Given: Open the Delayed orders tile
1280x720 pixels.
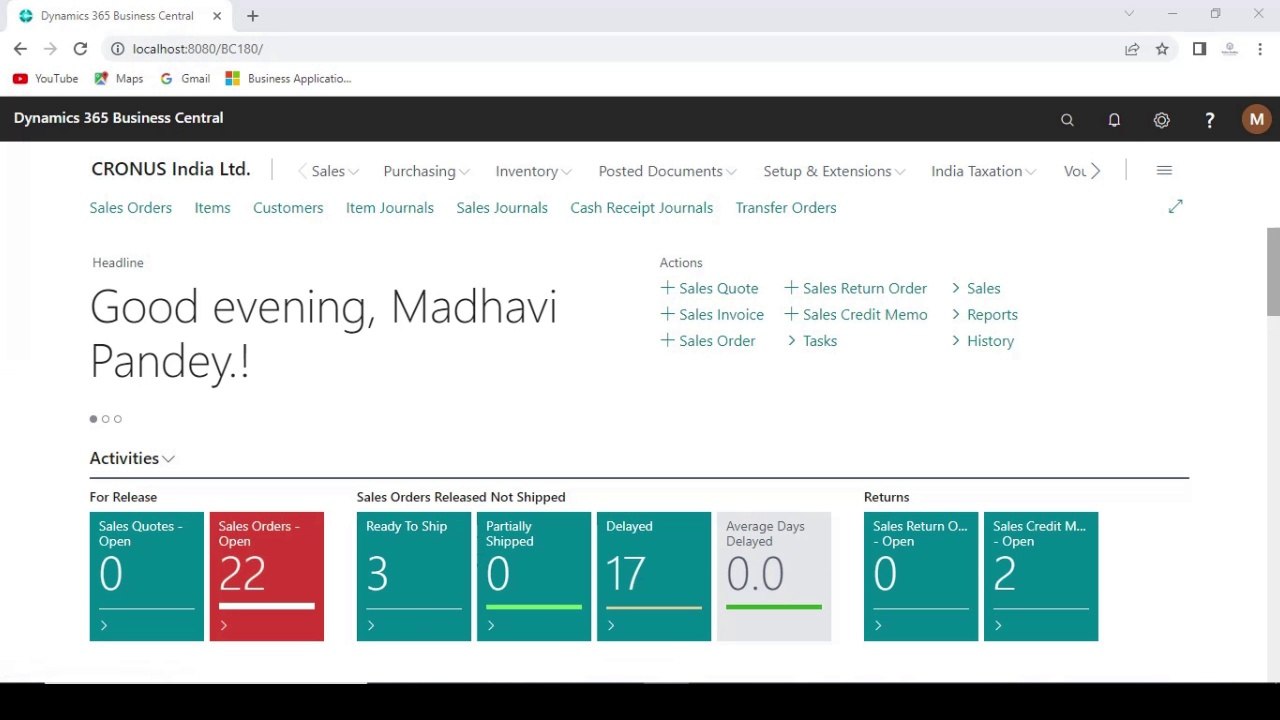Looking at the screenshot, I should pyautogui.click(x=654, y=576).
